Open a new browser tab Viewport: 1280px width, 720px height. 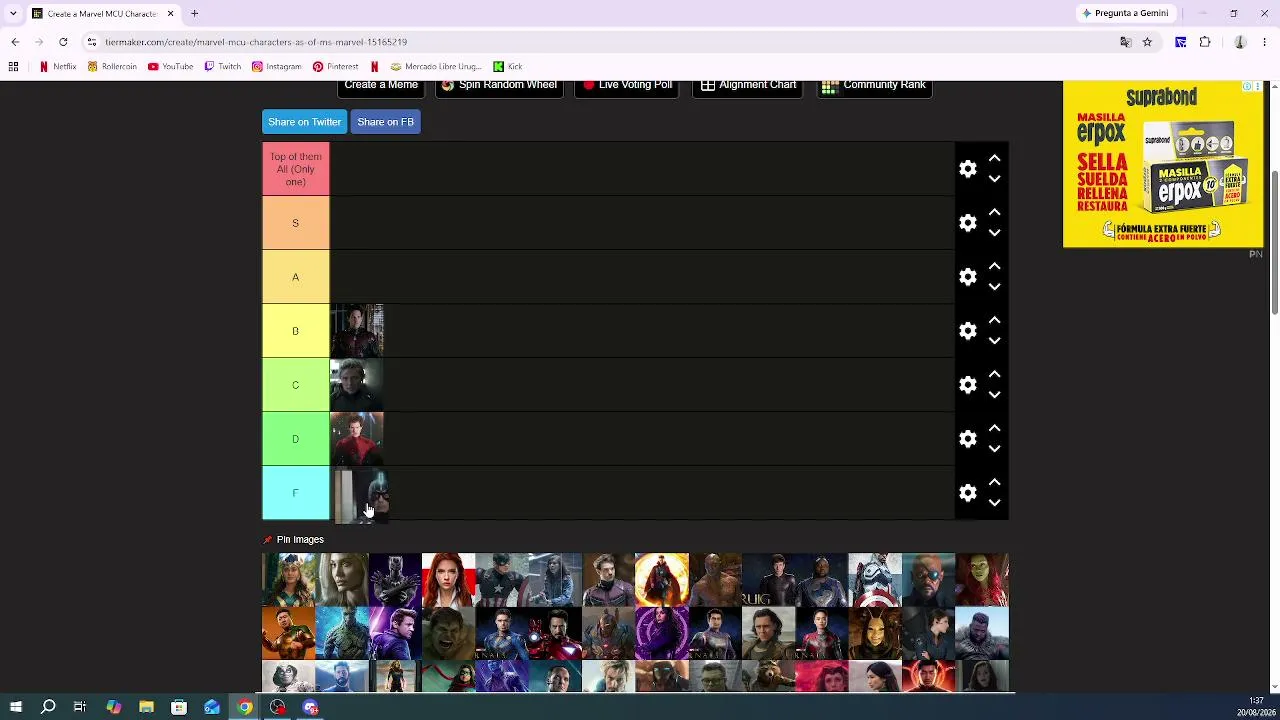[x=195, y=14]
